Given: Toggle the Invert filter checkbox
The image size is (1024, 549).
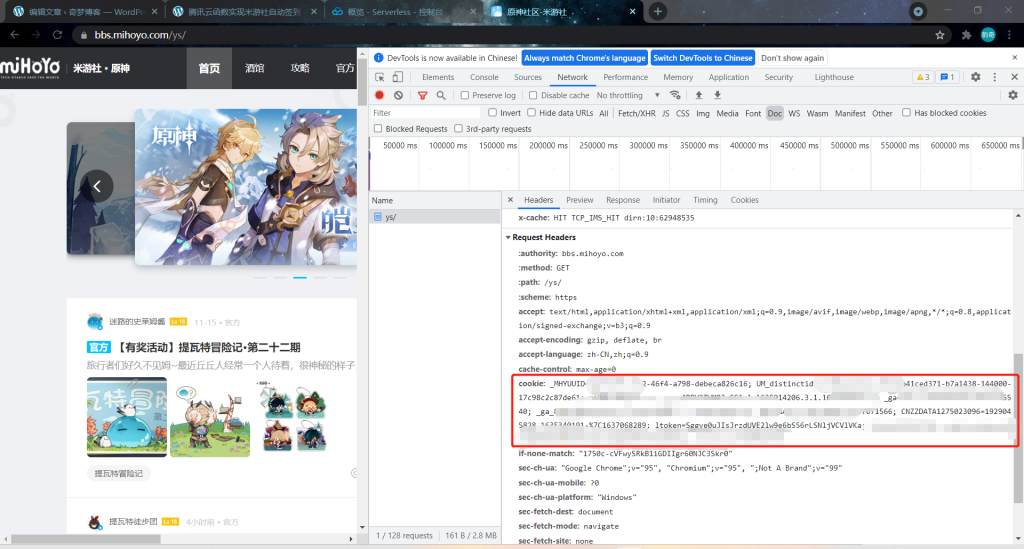Looking at the screenshot, I should (492, 112).
